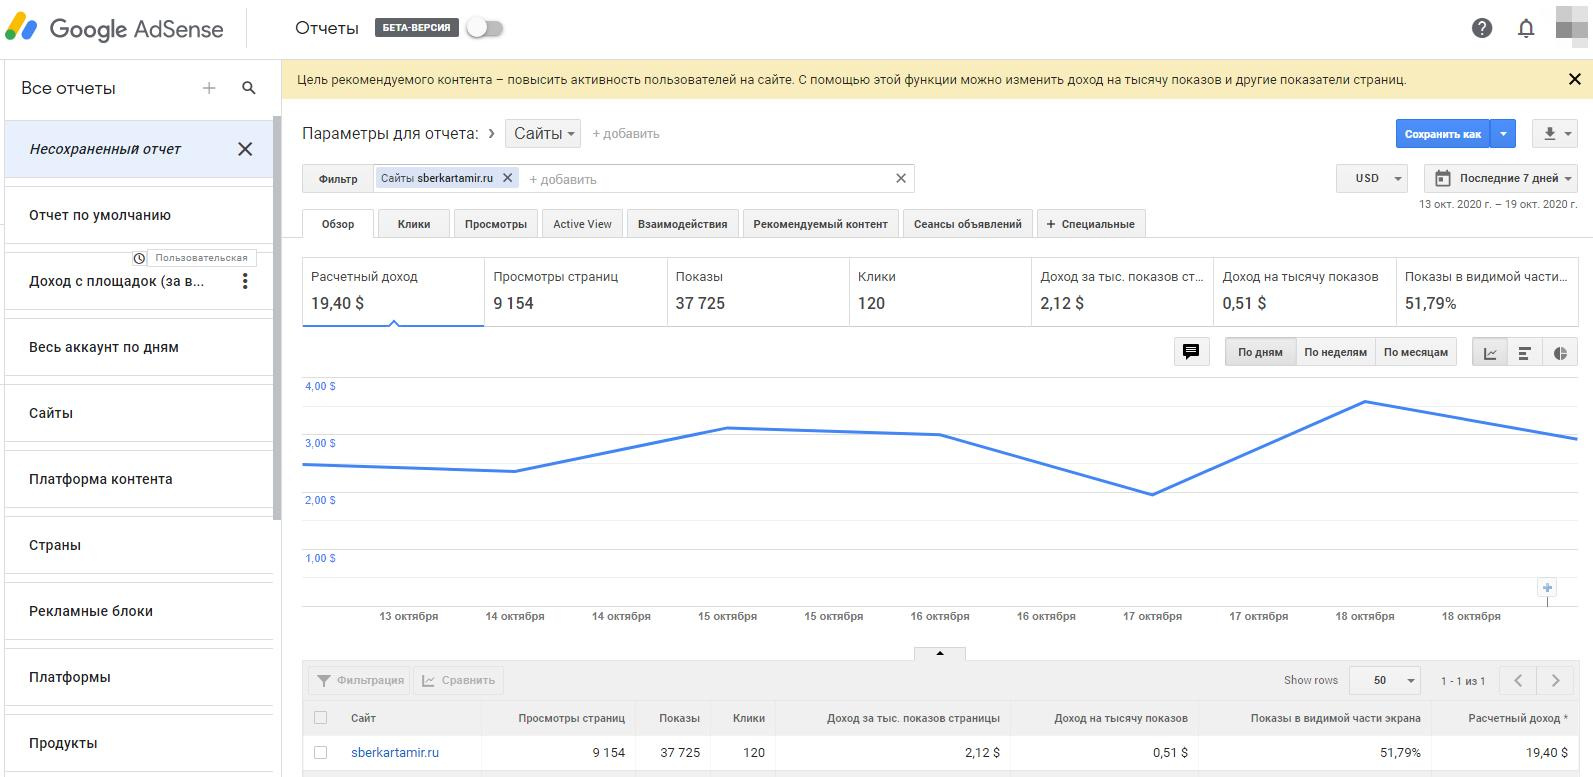This screenshot has height=777, width=1593.
Task: Expand the last 7 days date picker
Action: [x=1500, y=179]
